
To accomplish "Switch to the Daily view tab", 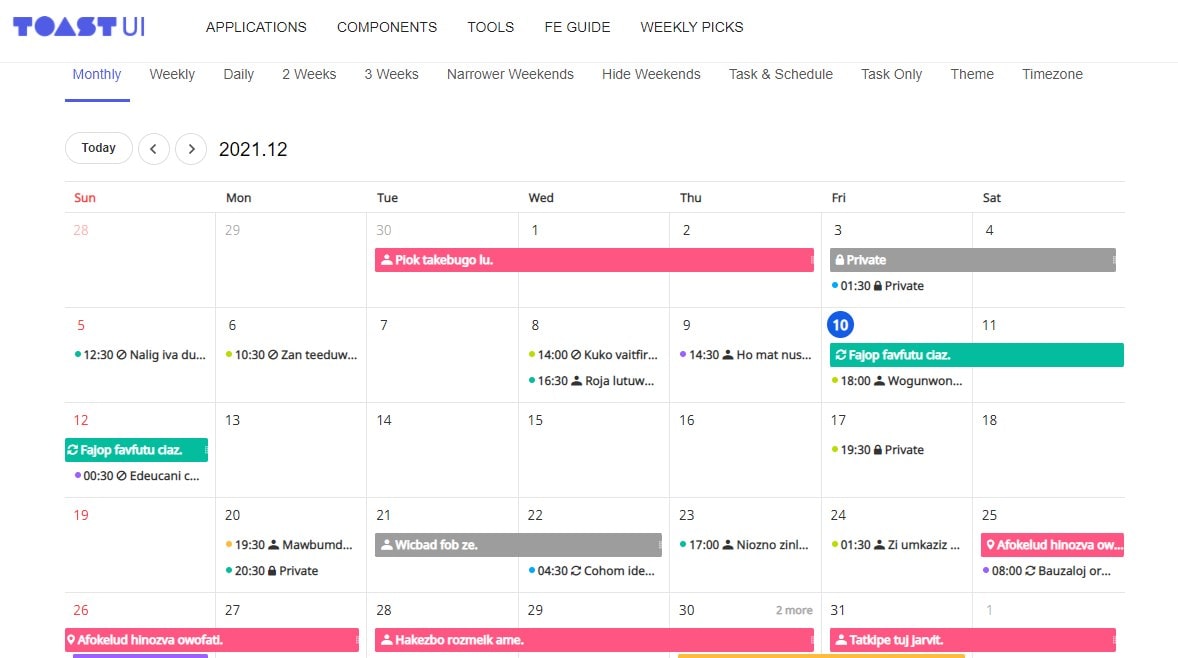I will [x=238, y=74].
